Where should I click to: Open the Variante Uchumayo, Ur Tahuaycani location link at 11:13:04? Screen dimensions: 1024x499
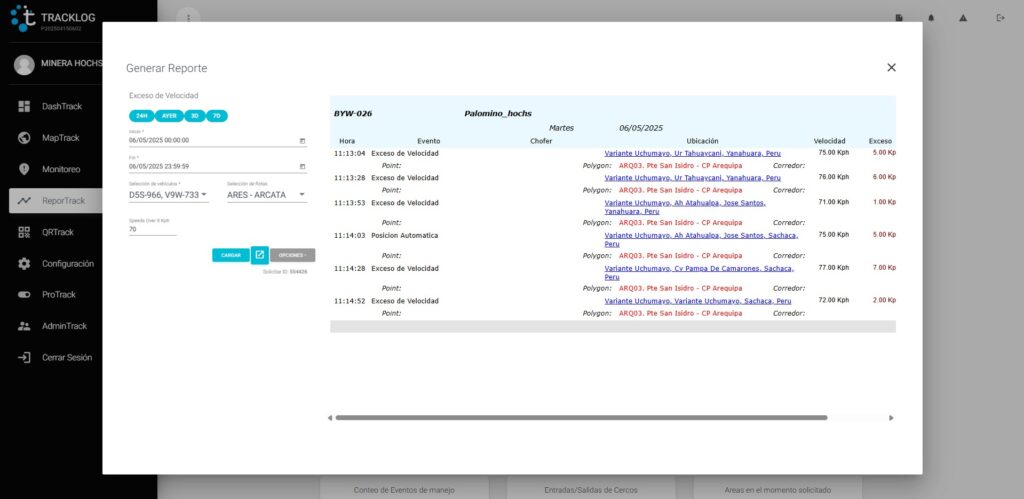tap(692, 153)
